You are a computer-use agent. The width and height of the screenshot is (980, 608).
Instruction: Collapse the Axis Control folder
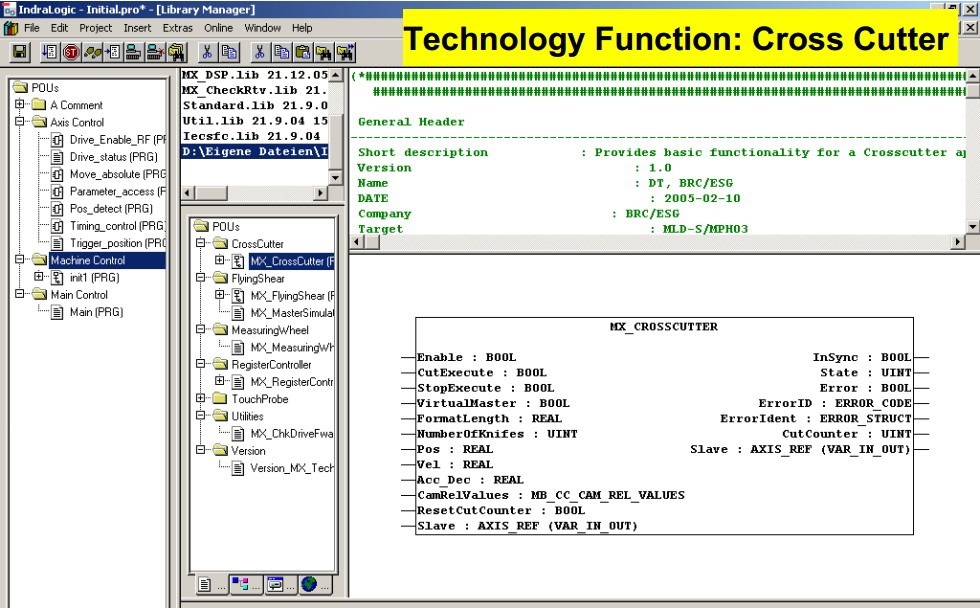tap(19, 121)
